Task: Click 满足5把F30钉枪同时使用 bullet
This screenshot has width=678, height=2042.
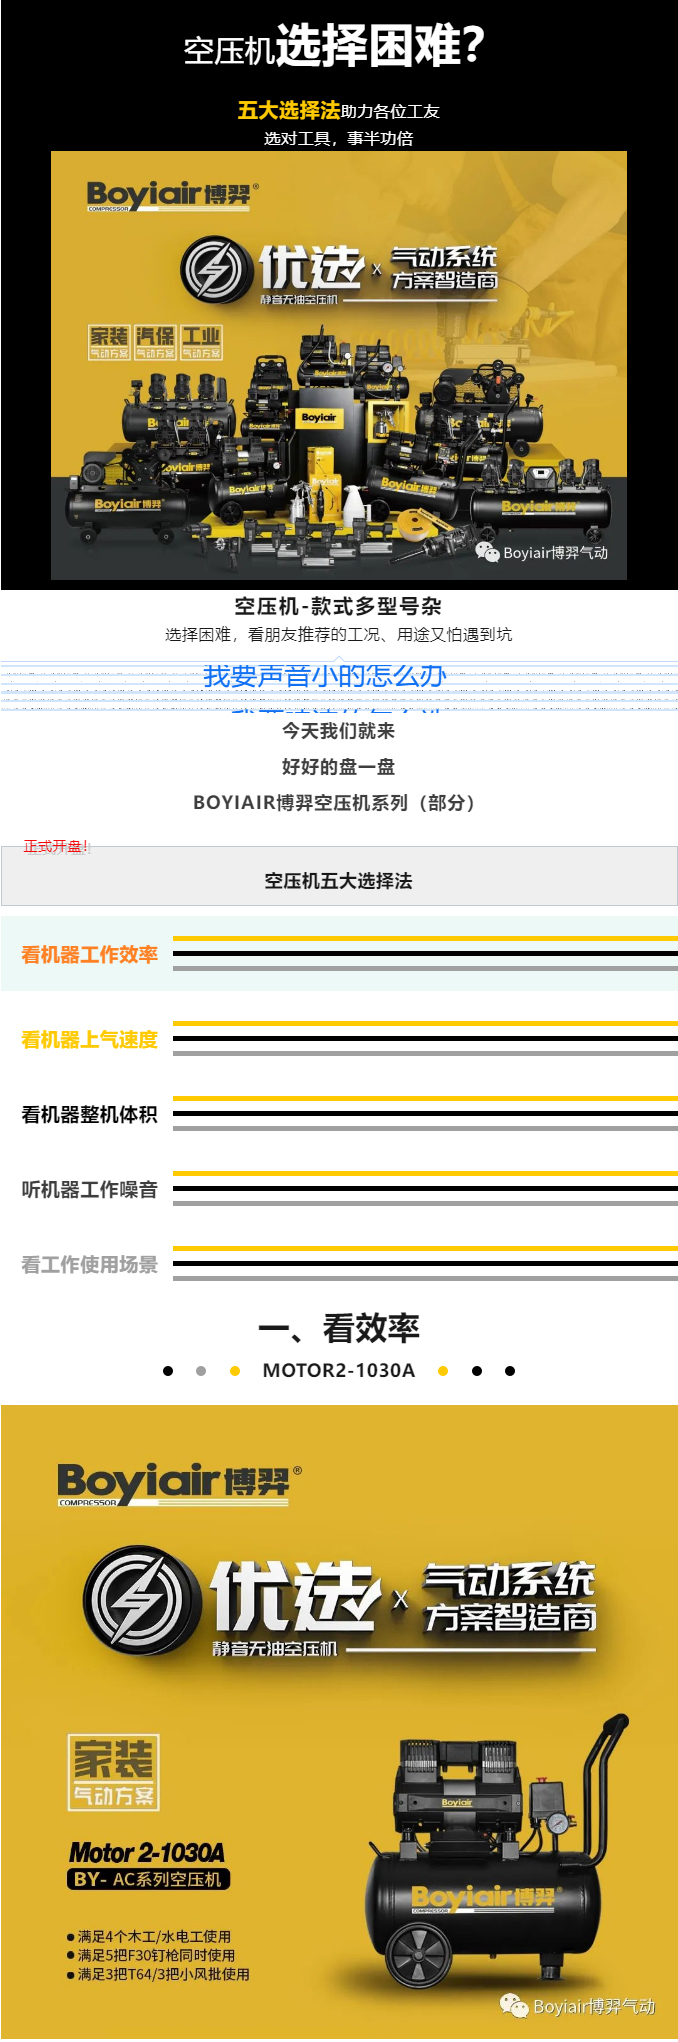Action: point(150,1955)
